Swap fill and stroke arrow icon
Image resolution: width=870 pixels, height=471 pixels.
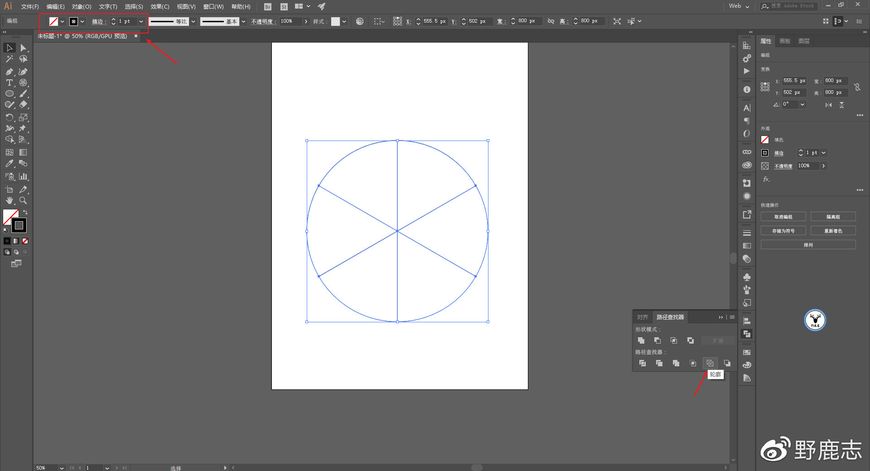[x=25, y=212]
